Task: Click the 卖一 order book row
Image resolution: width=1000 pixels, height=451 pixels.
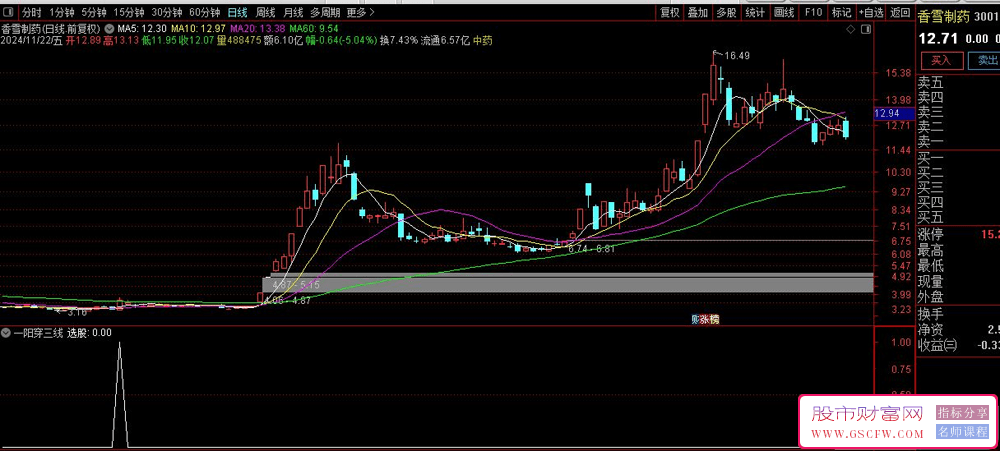Action: pyautogui.click(x=958, y=141)
